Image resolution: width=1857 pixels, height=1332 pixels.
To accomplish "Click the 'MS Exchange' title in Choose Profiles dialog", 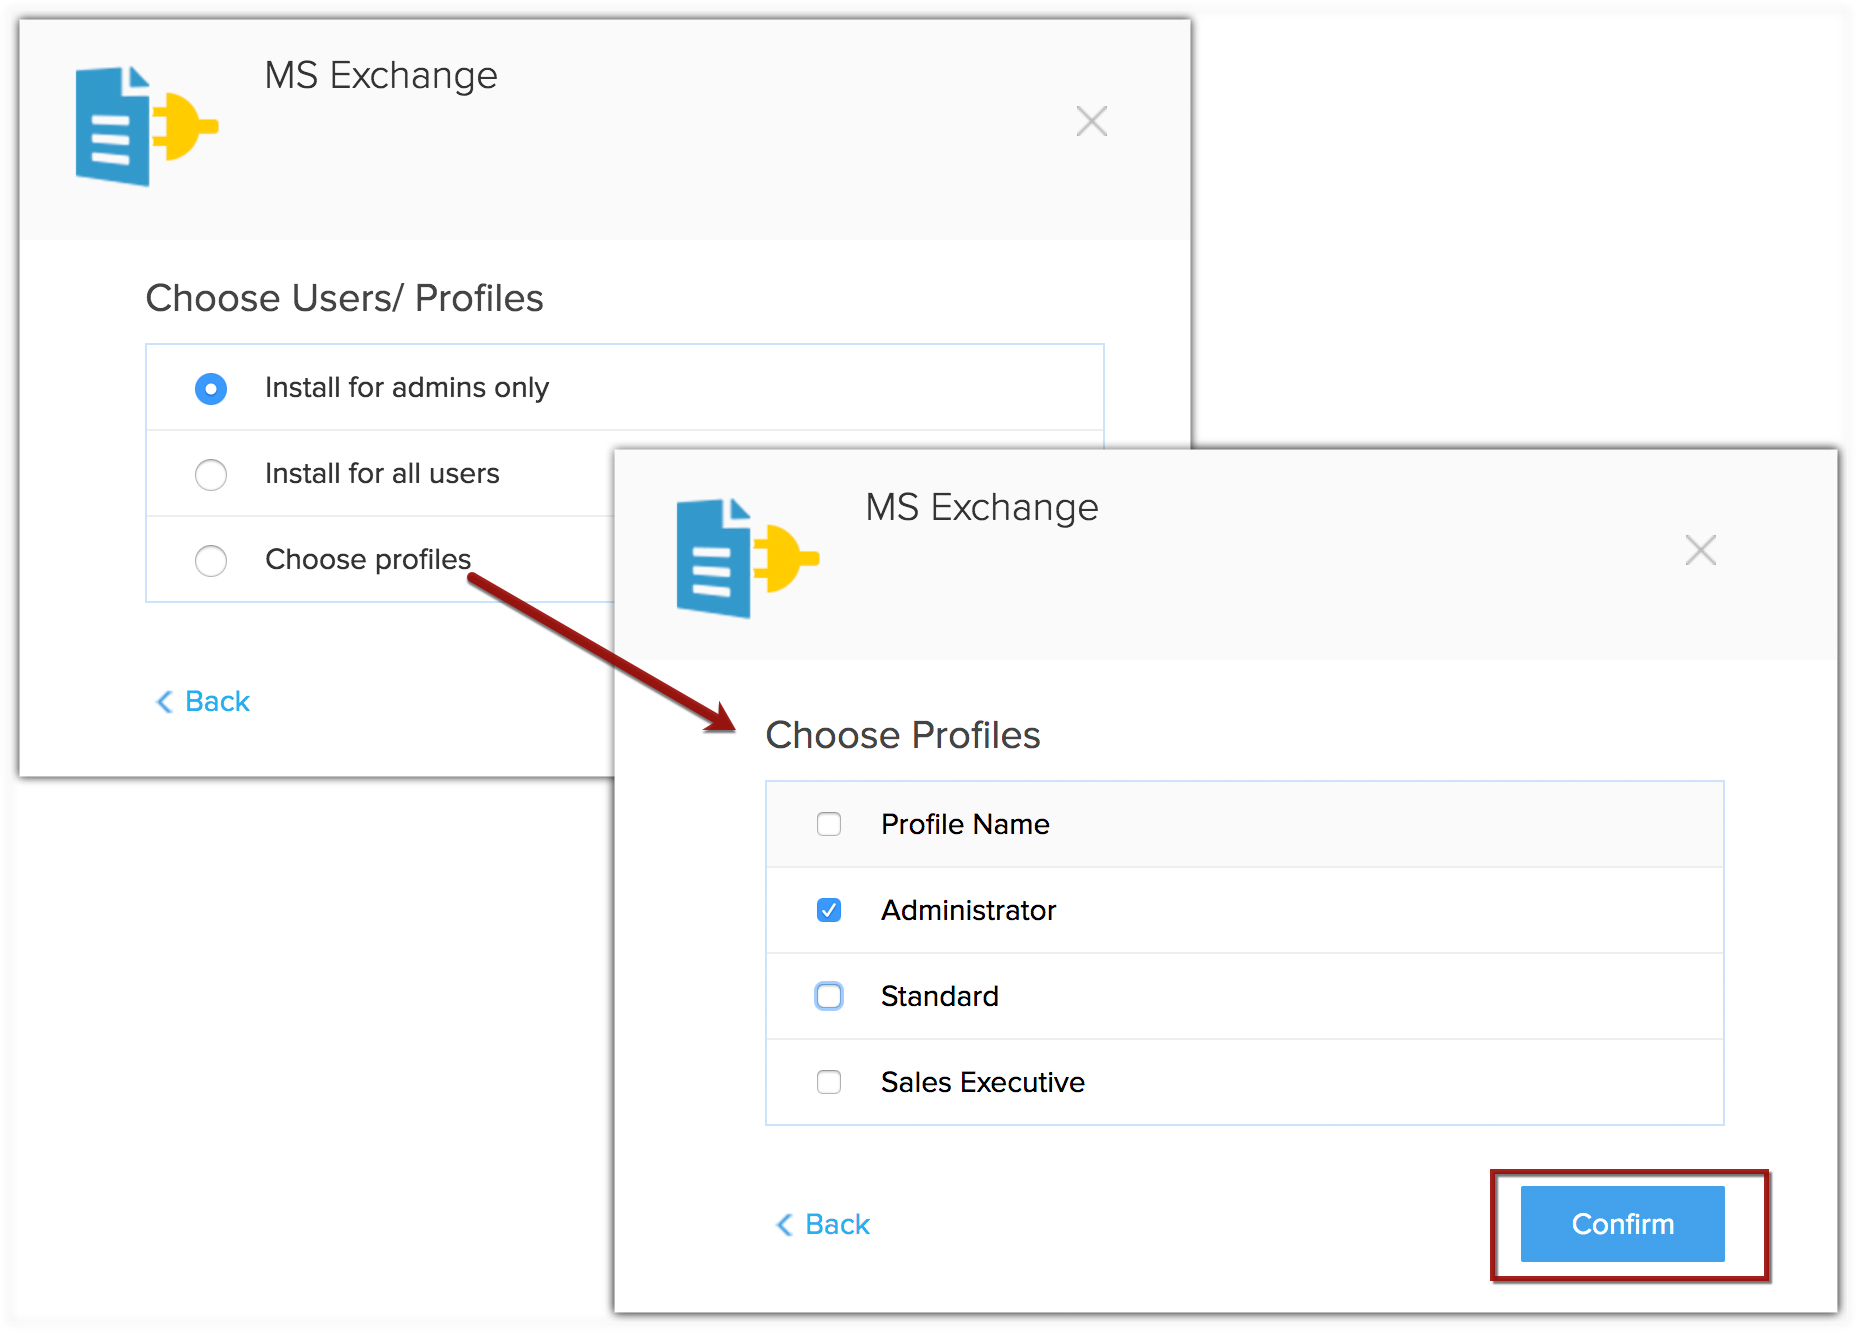I will click(981, 507).
